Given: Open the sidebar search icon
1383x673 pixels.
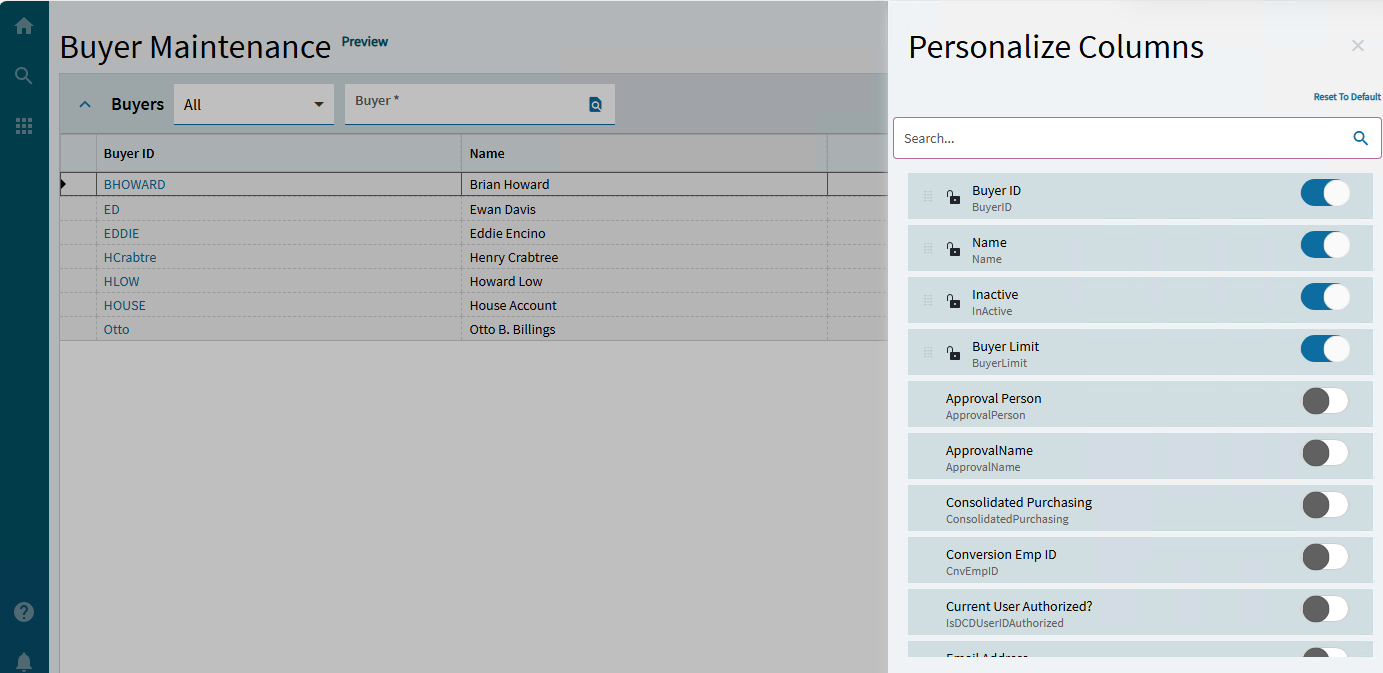Looking at the screenshot, I should (24, 76).
